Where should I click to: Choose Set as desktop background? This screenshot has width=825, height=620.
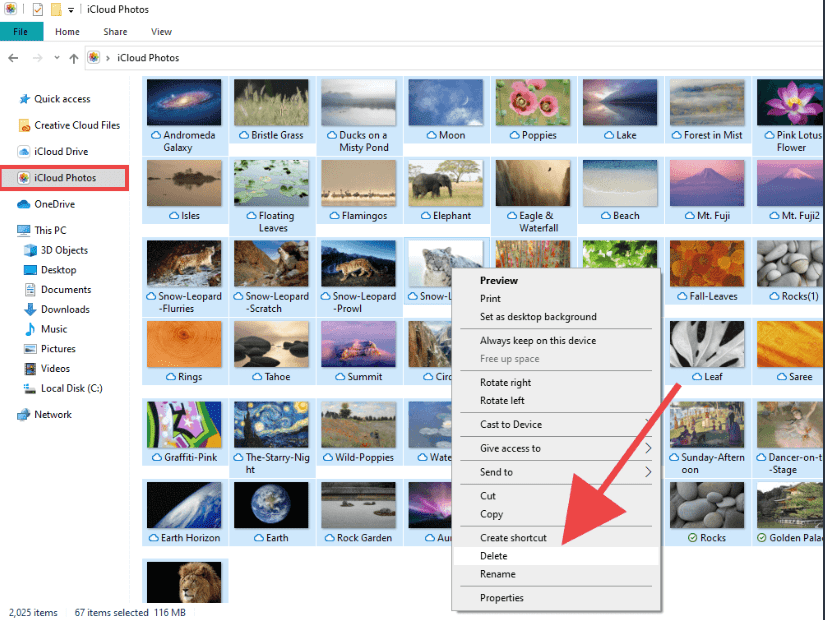pyautogui.click(x=556, y=317)
